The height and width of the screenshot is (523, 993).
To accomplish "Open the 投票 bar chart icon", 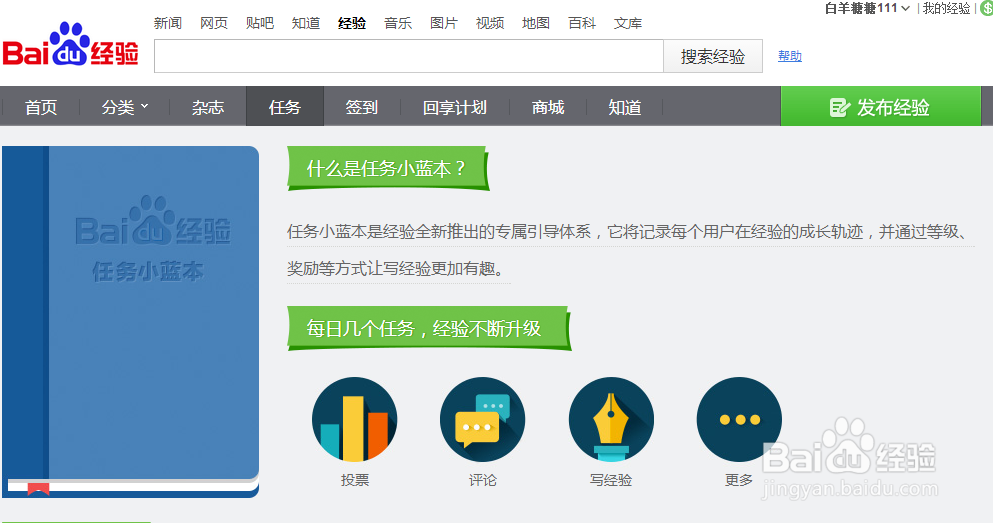I will [x=355, y=419].
